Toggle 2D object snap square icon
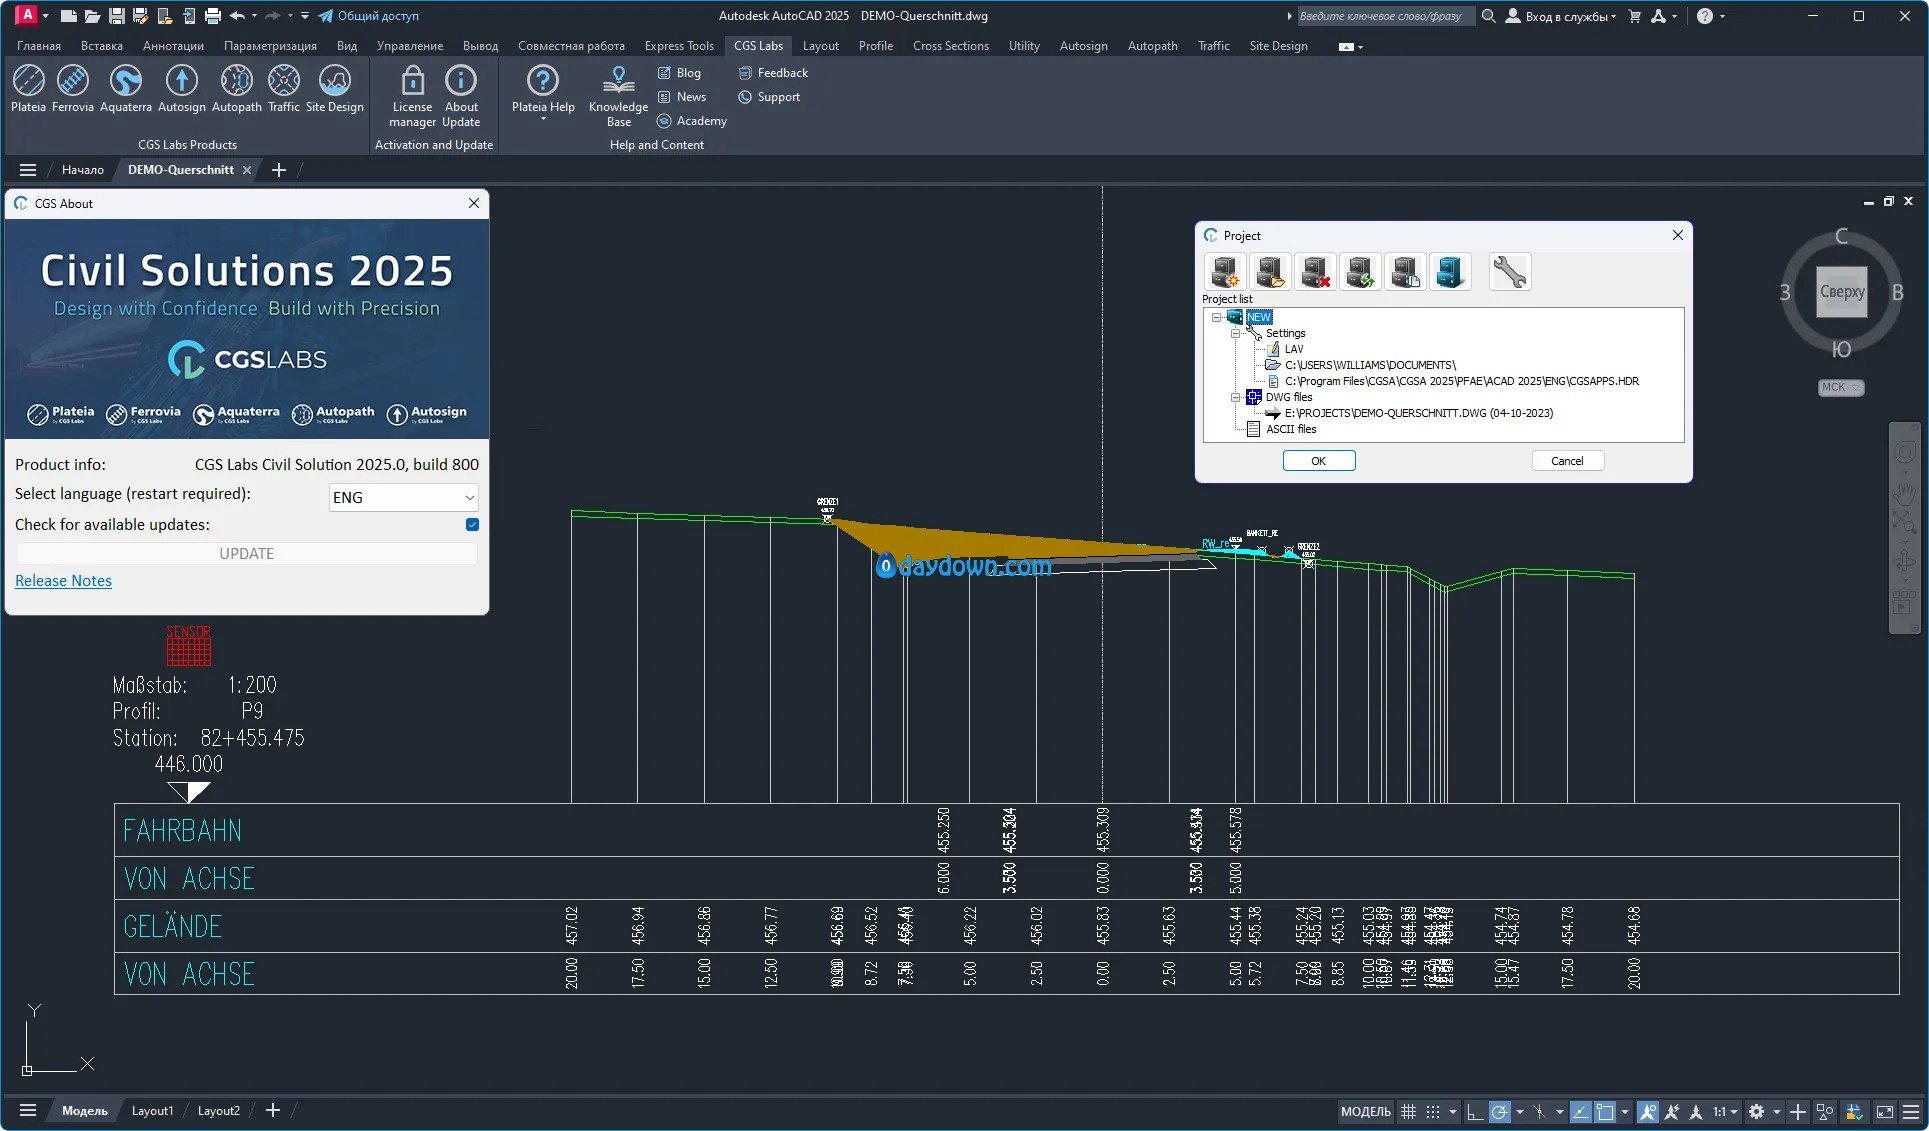 (1605, 1112)
